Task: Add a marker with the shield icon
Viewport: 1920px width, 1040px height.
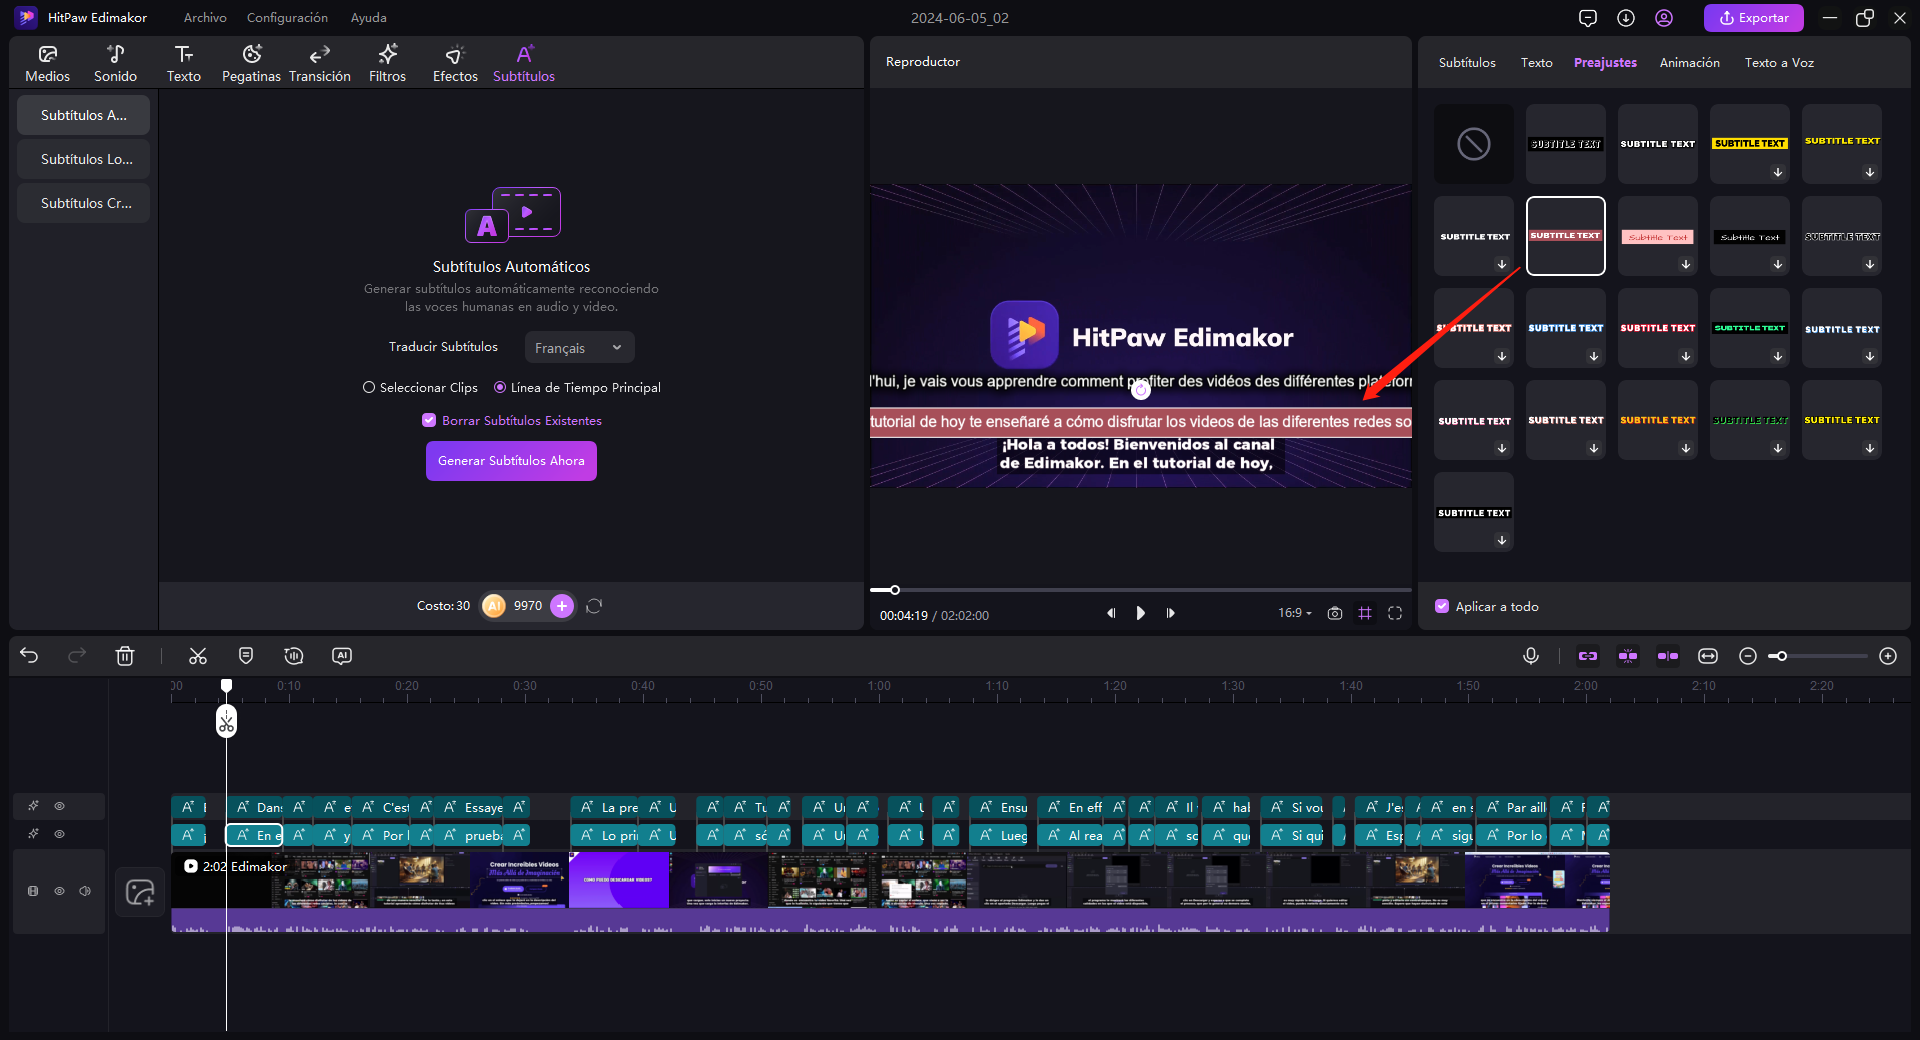Action: pos(246,656)
